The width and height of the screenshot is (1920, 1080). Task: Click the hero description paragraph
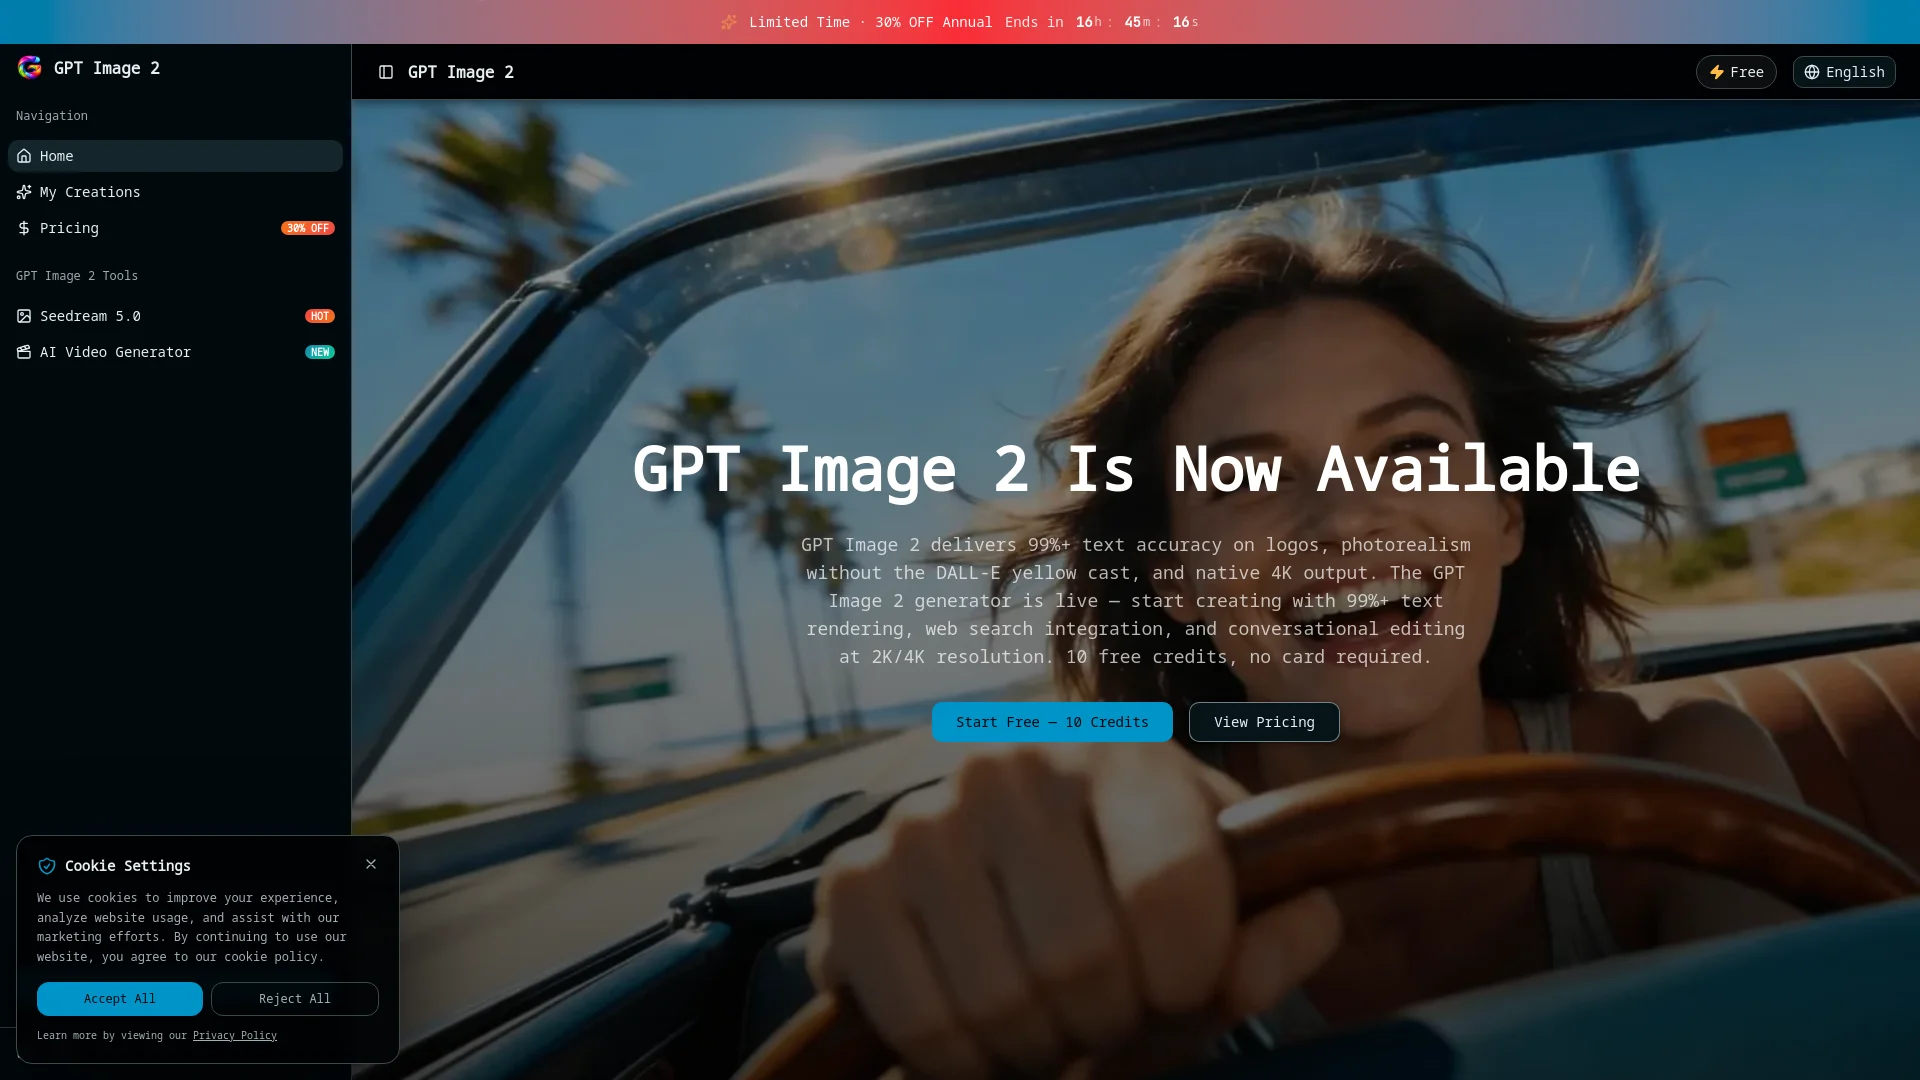1136,601
